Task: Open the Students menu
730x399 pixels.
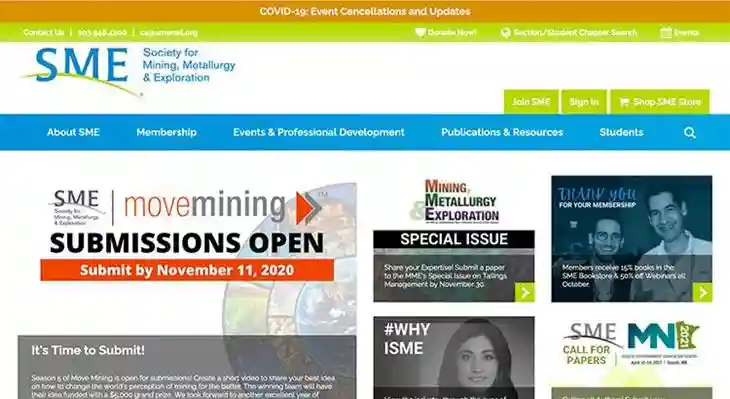Action: [622, 132]
